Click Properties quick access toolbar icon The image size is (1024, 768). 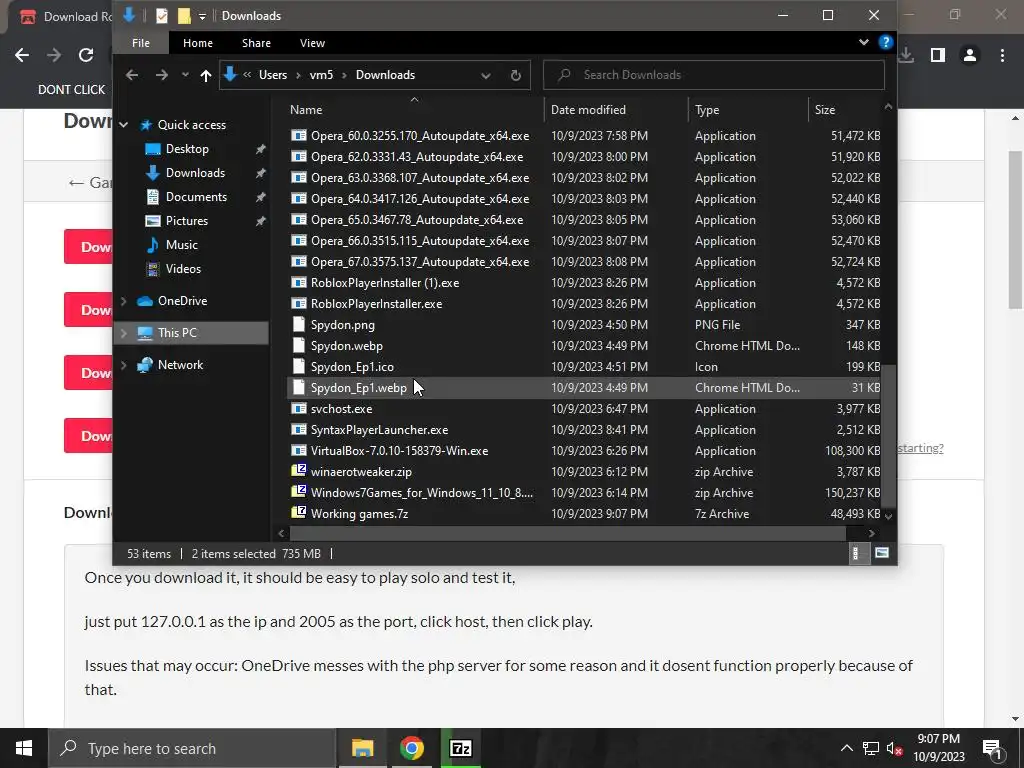pyautogui.click(x=161, y=16)
